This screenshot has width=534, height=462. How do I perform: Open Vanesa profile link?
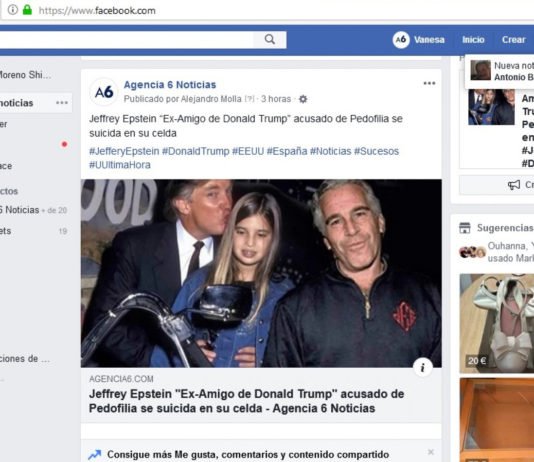(x=429, y=40)
